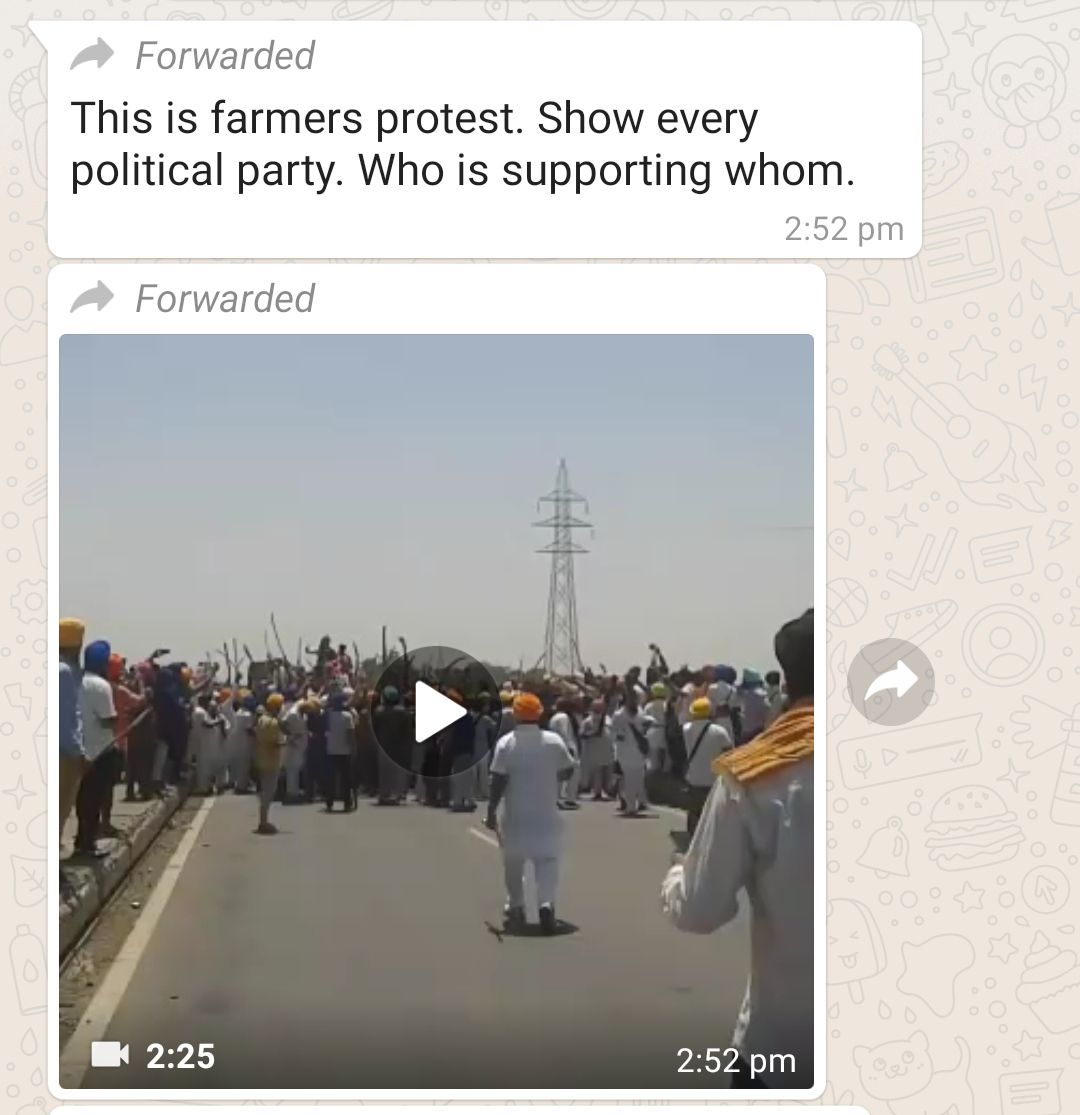The height and width of the screenshot is (1115, 1080).
Task: Tap the 2:52 pm timestamp on the video
Action: [x=736, y=1060]
